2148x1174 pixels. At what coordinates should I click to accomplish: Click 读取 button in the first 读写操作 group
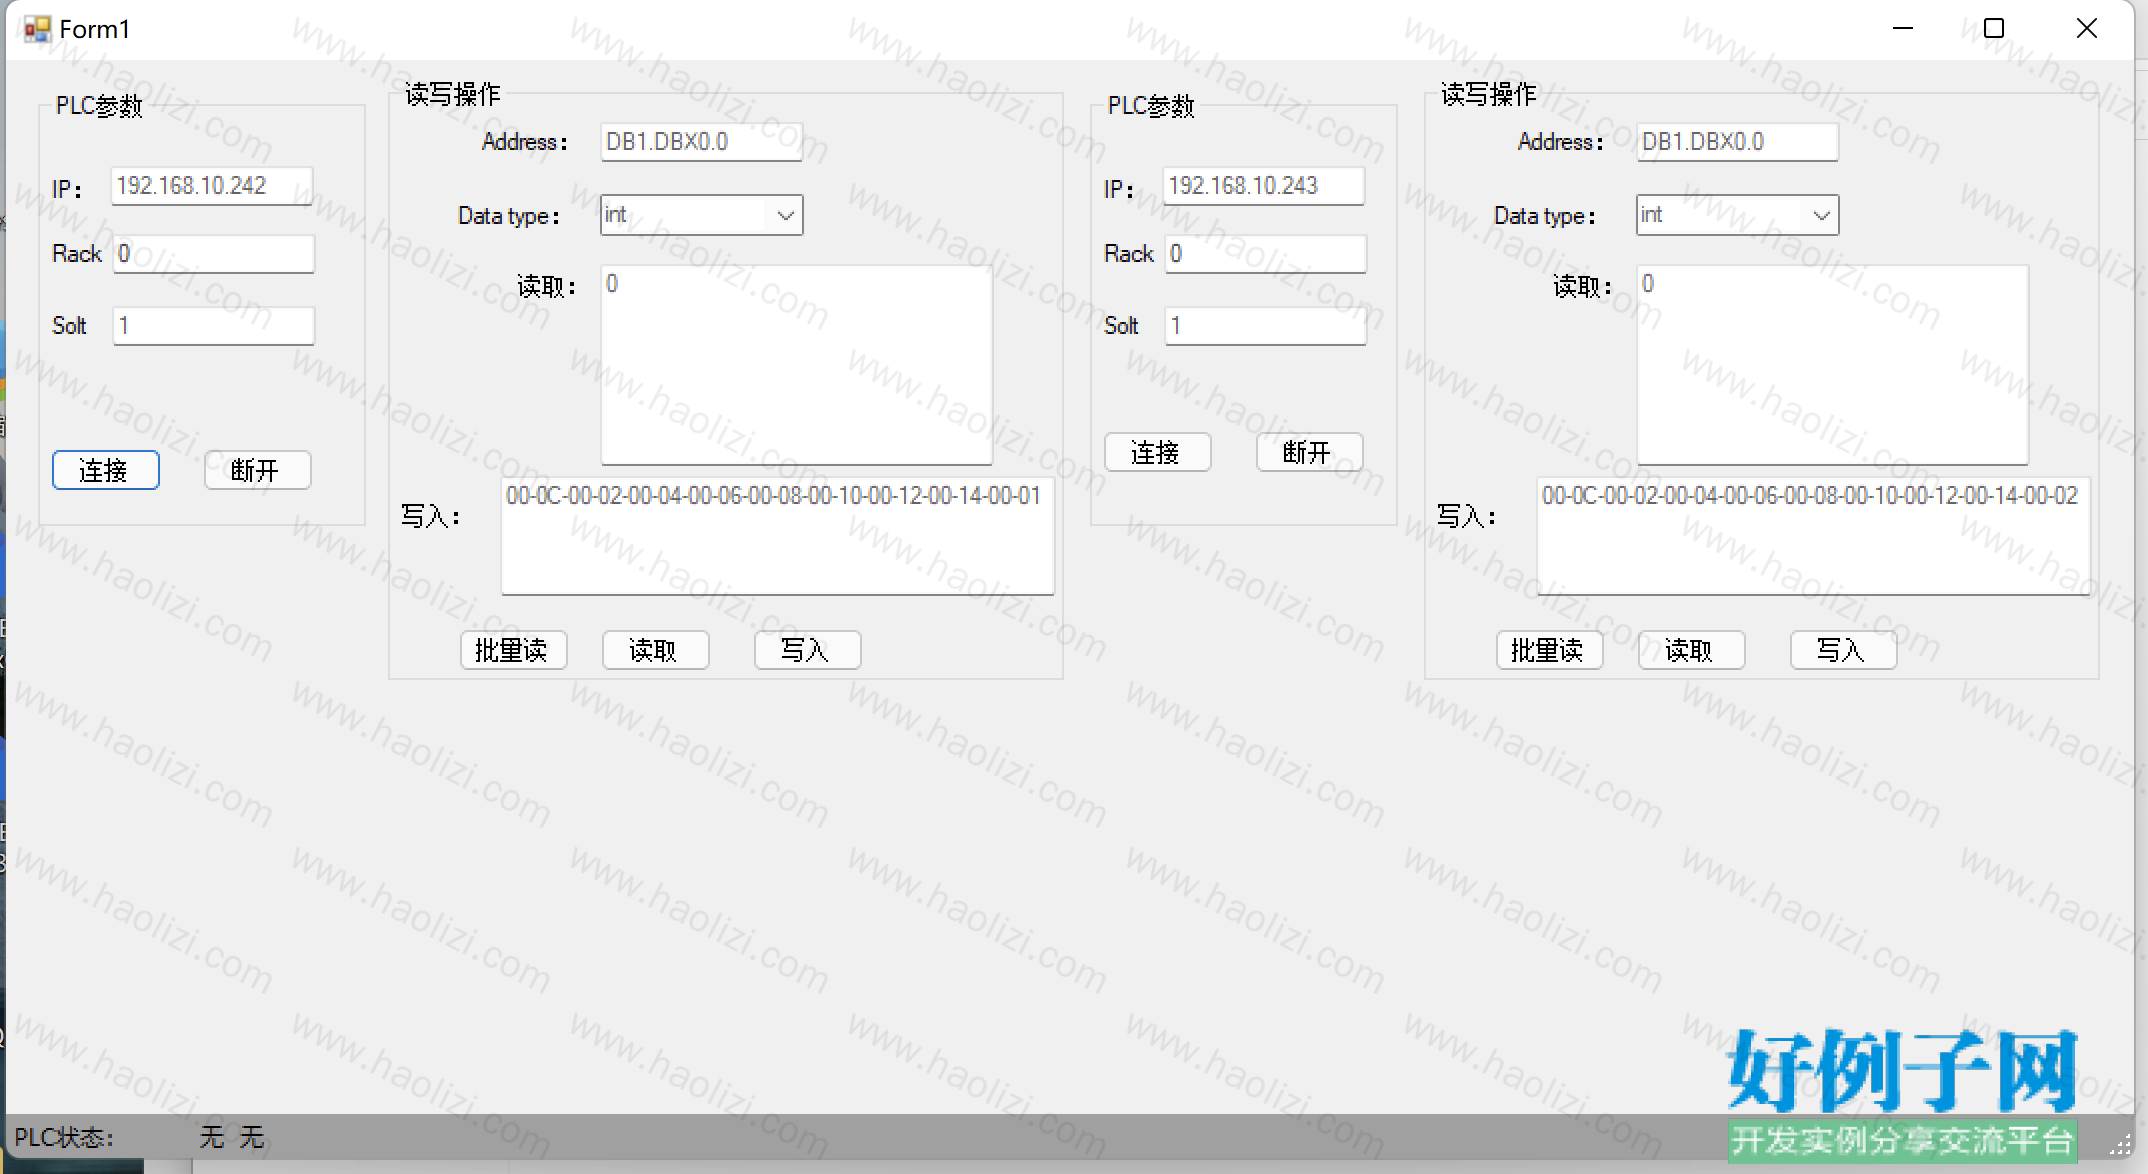tap(655, 650)
